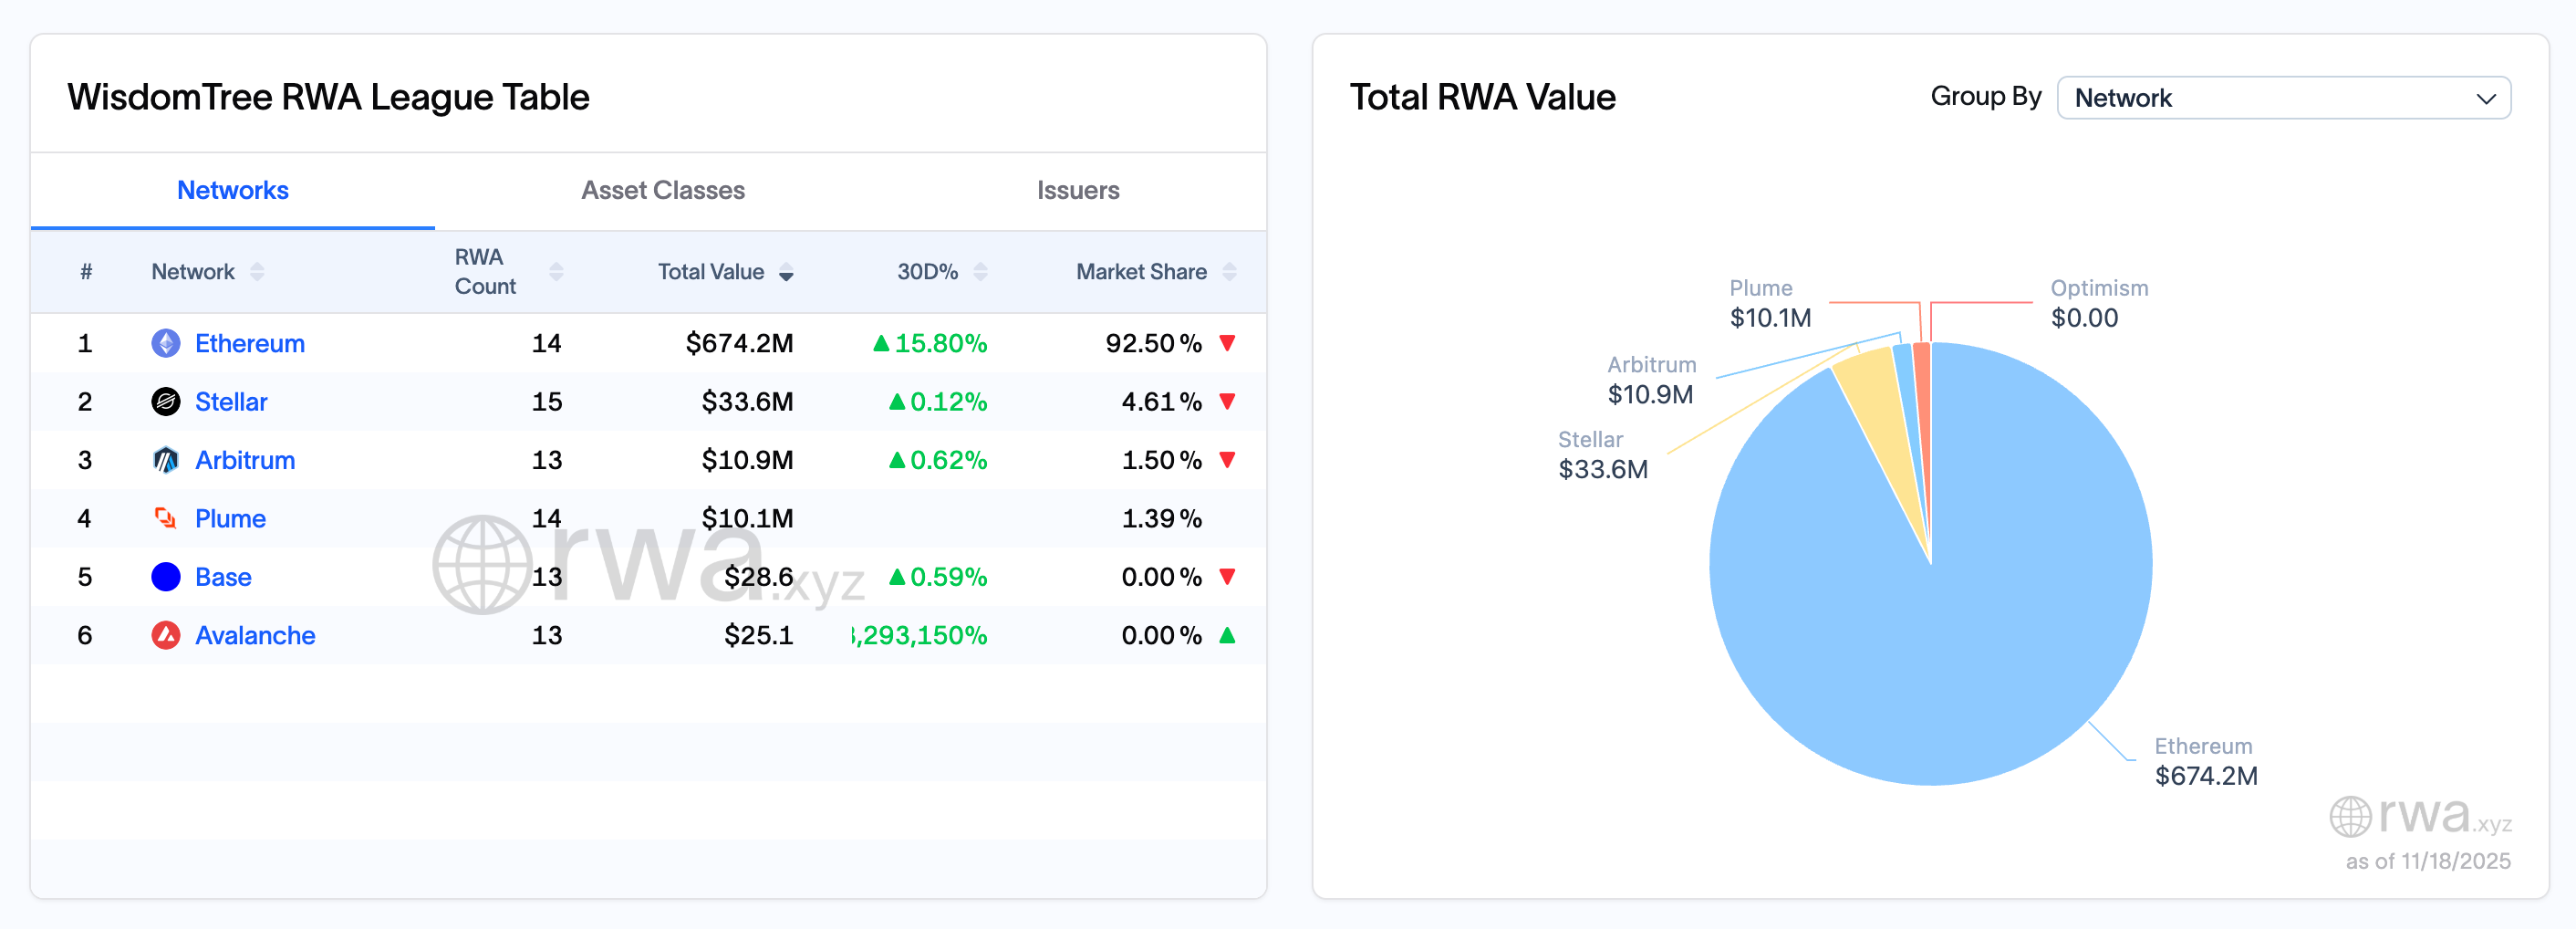
Task: Open the Group By Network dropdown
Action: 2282,98
